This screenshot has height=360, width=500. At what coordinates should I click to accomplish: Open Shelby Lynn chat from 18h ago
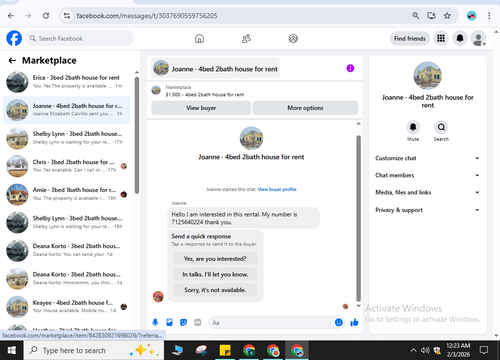pyautogui.click(x=67, y=222)
